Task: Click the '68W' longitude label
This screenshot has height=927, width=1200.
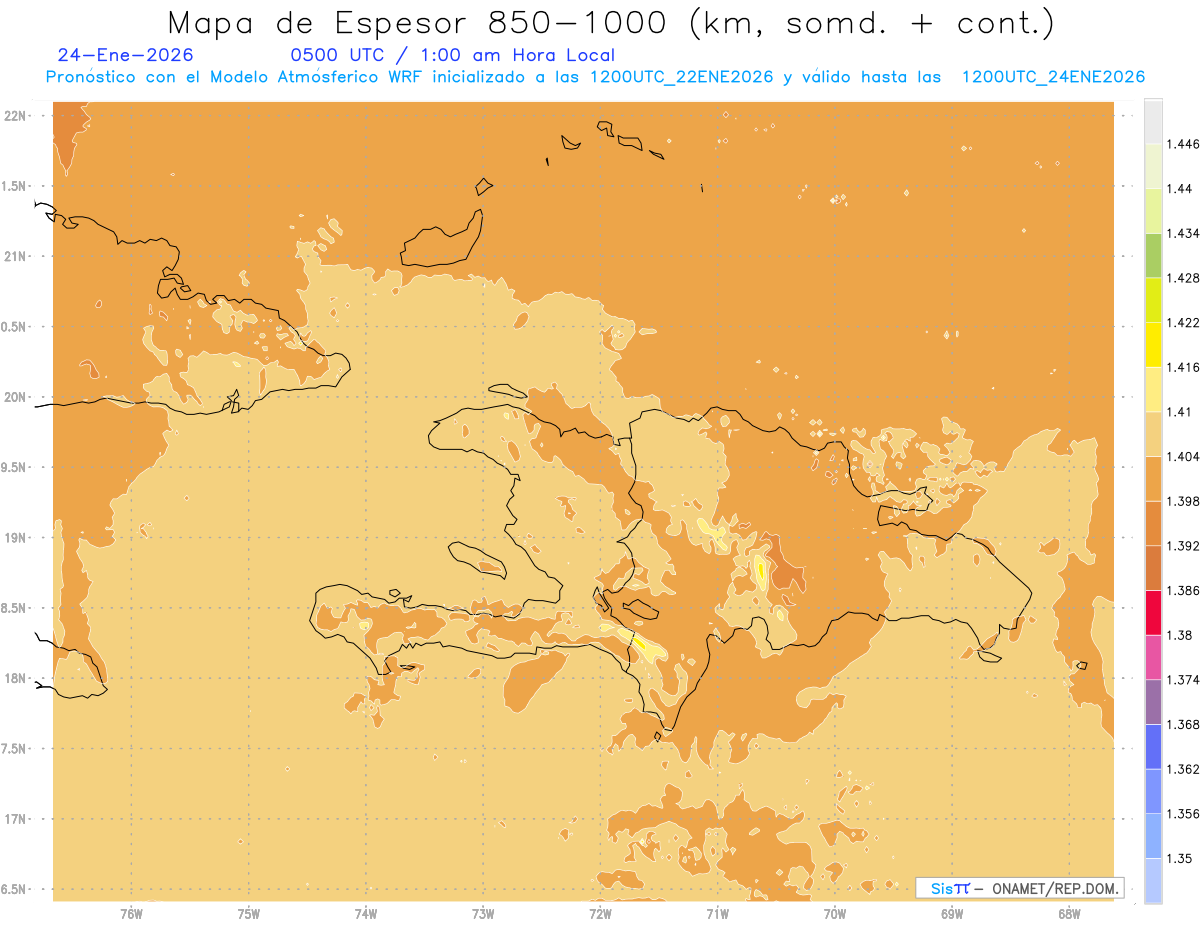Action: 1069,914
